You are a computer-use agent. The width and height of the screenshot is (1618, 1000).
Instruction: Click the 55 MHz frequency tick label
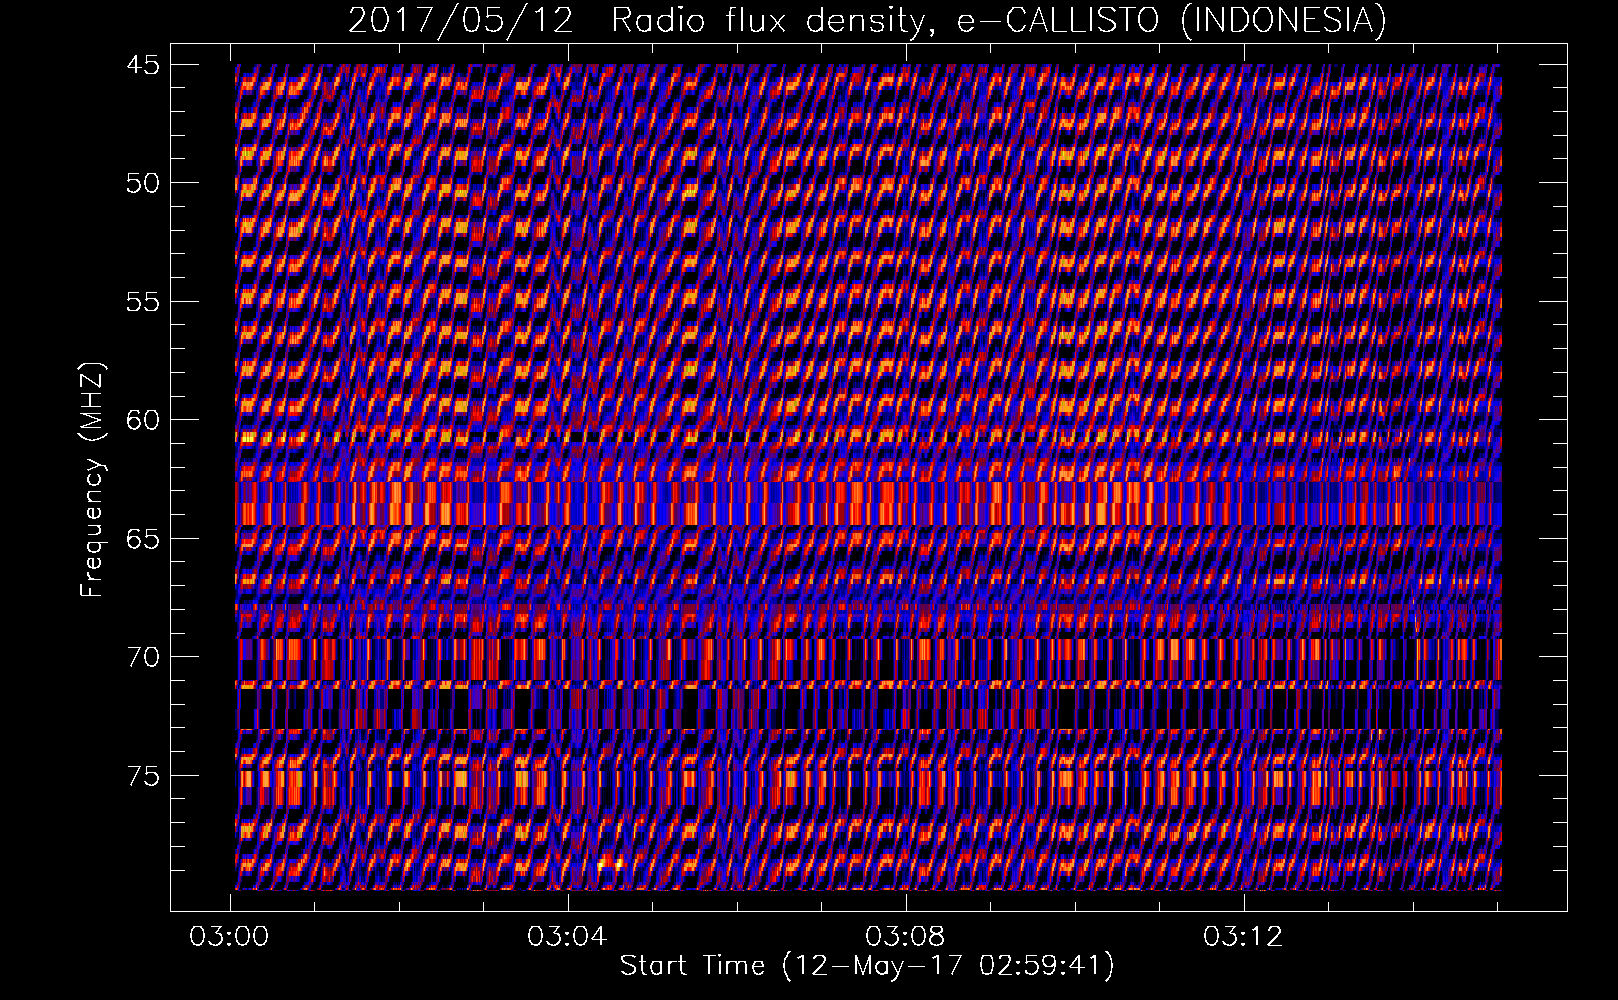pos(141,301)
